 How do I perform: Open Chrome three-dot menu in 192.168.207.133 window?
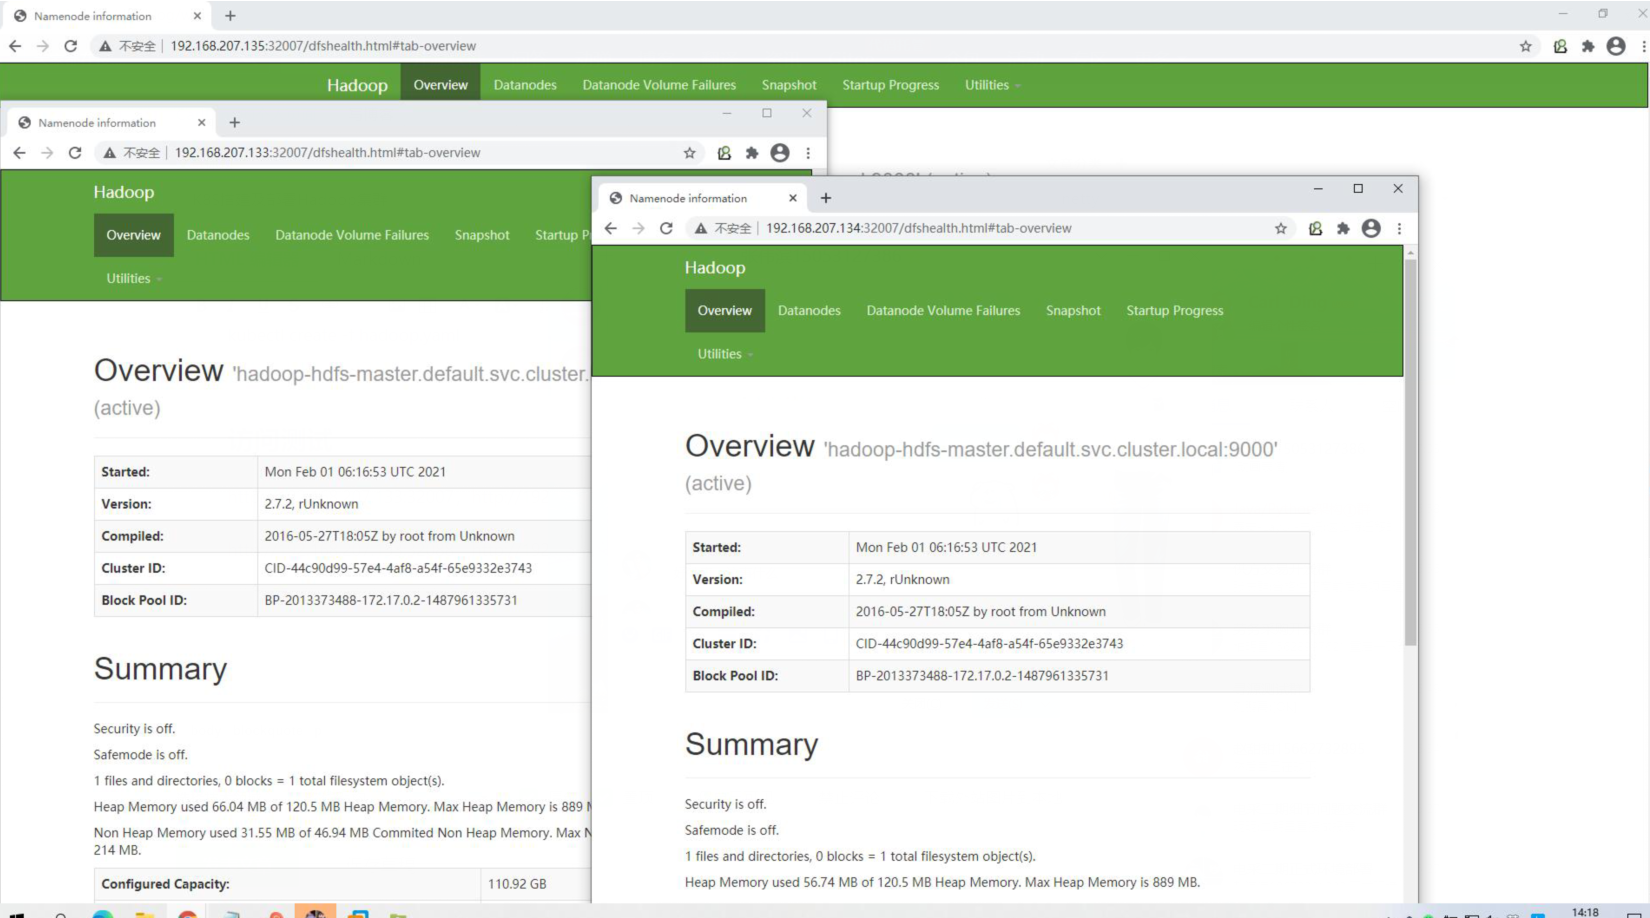click(808, 153)
